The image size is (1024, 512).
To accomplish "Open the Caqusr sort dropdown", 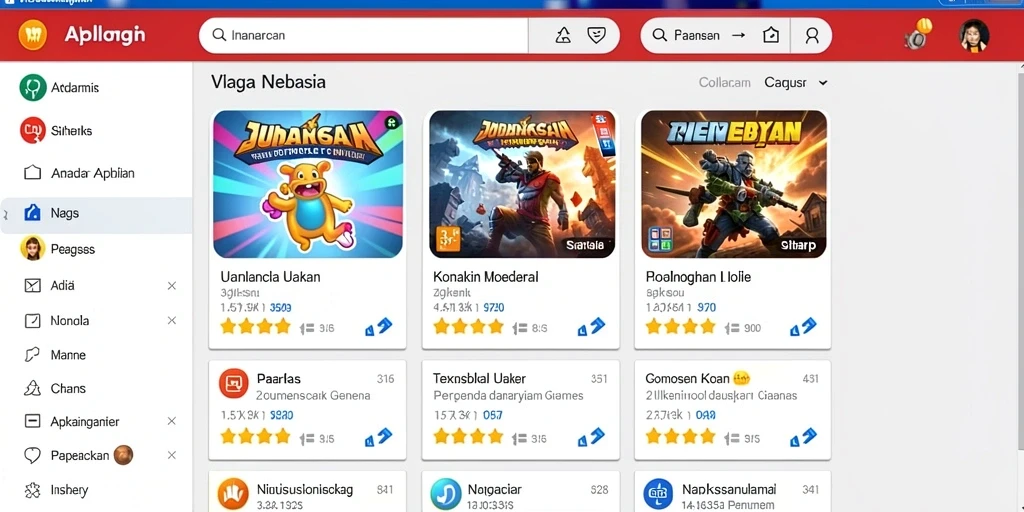I will 796,83.
